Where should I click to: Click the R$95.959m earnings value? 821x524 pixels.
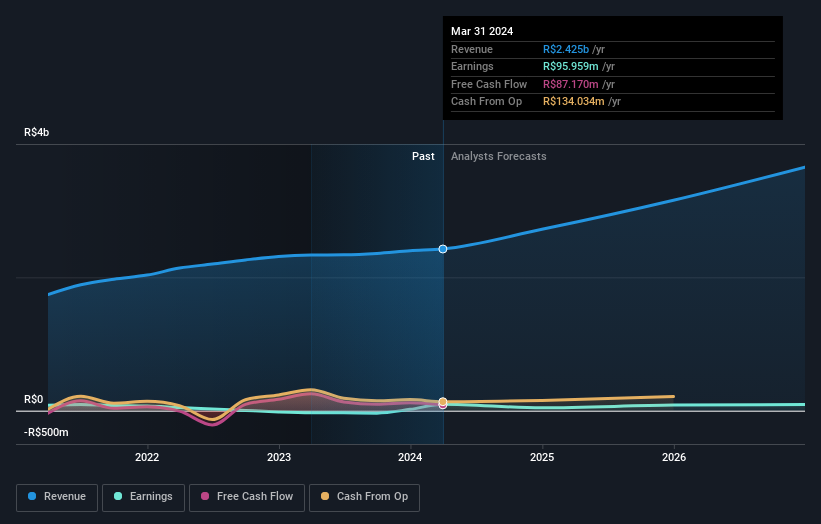(x=570, y=66)
